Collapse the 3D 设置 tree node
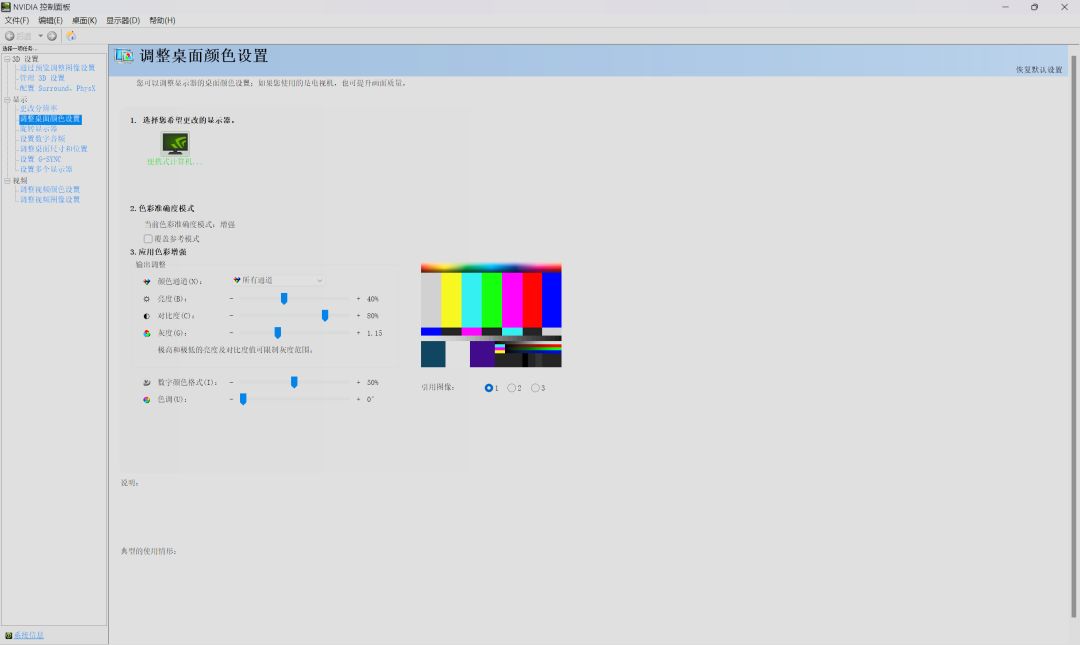This screenshot has width=1080, height=645. pos(8,59)
